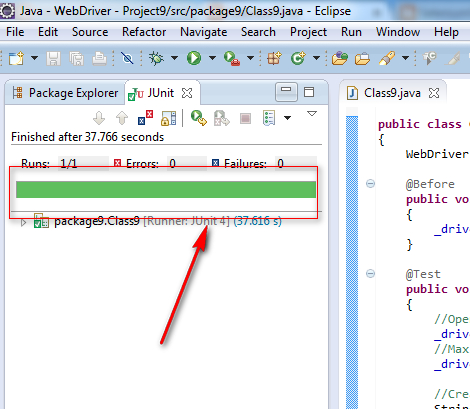Open the Navigate menu
Screen dimensions: 470x409
point(204,32)
